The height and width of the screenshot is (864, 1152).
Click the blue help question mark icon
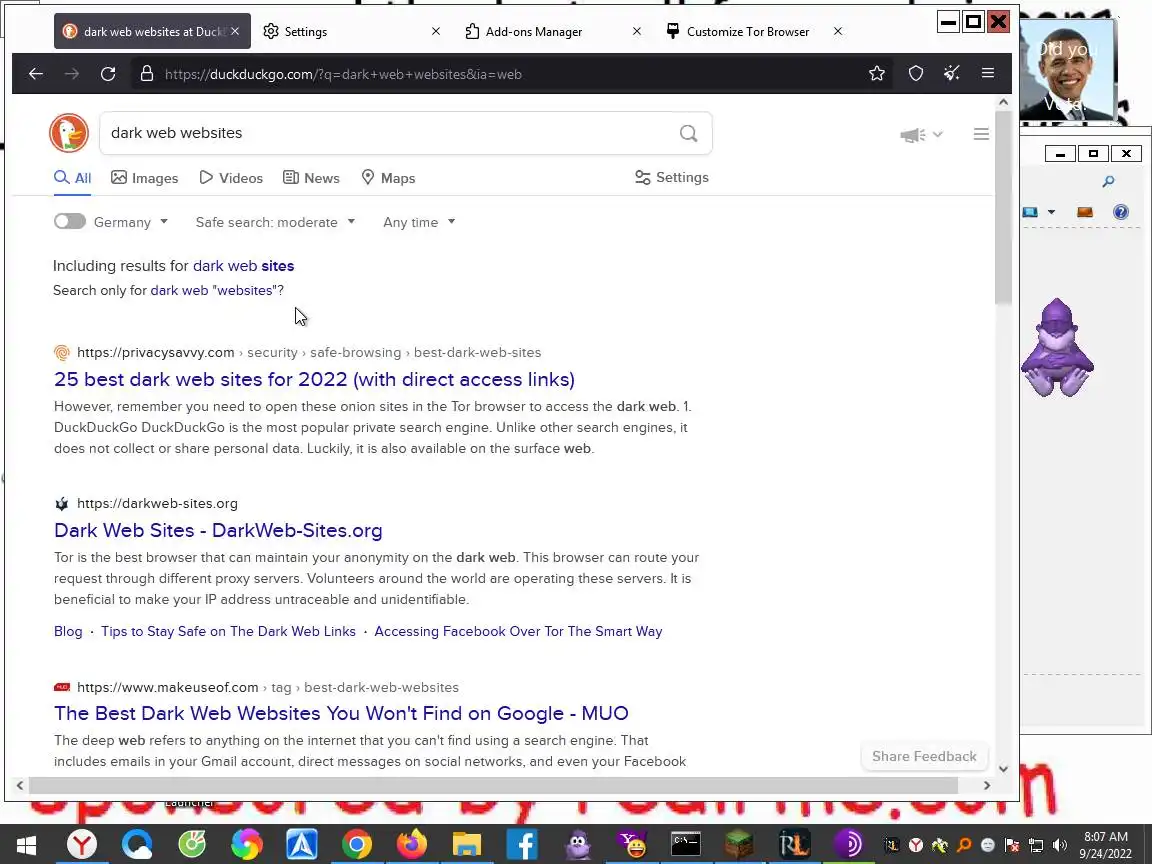(x=1120, y=212)
